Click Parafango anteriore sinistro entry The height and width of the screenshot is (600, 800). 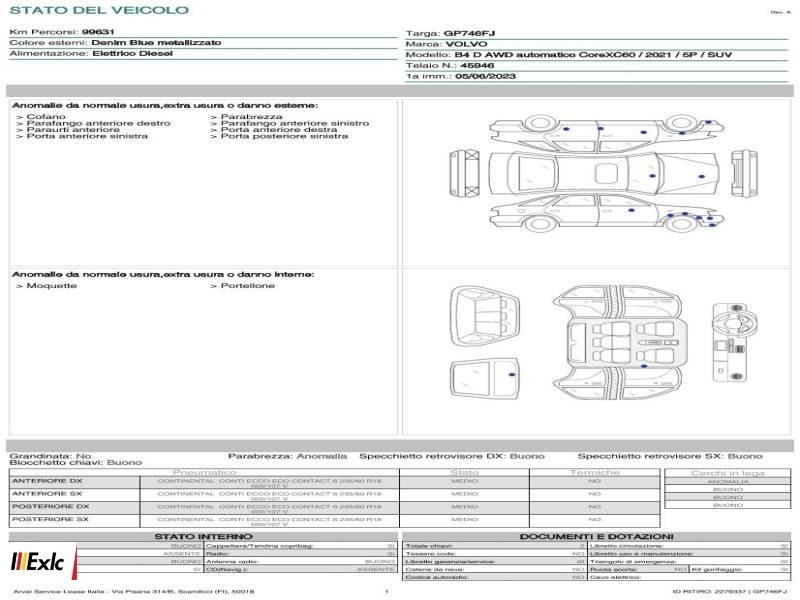(x=290, y=123)
